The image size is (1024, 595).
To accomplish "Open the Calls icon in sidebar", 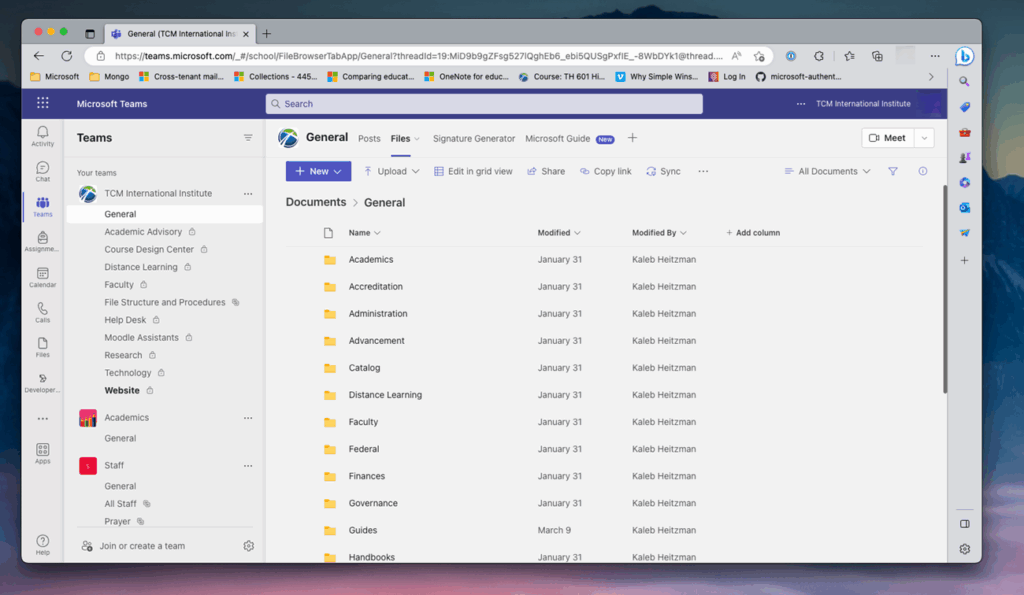I will (42, 312).
